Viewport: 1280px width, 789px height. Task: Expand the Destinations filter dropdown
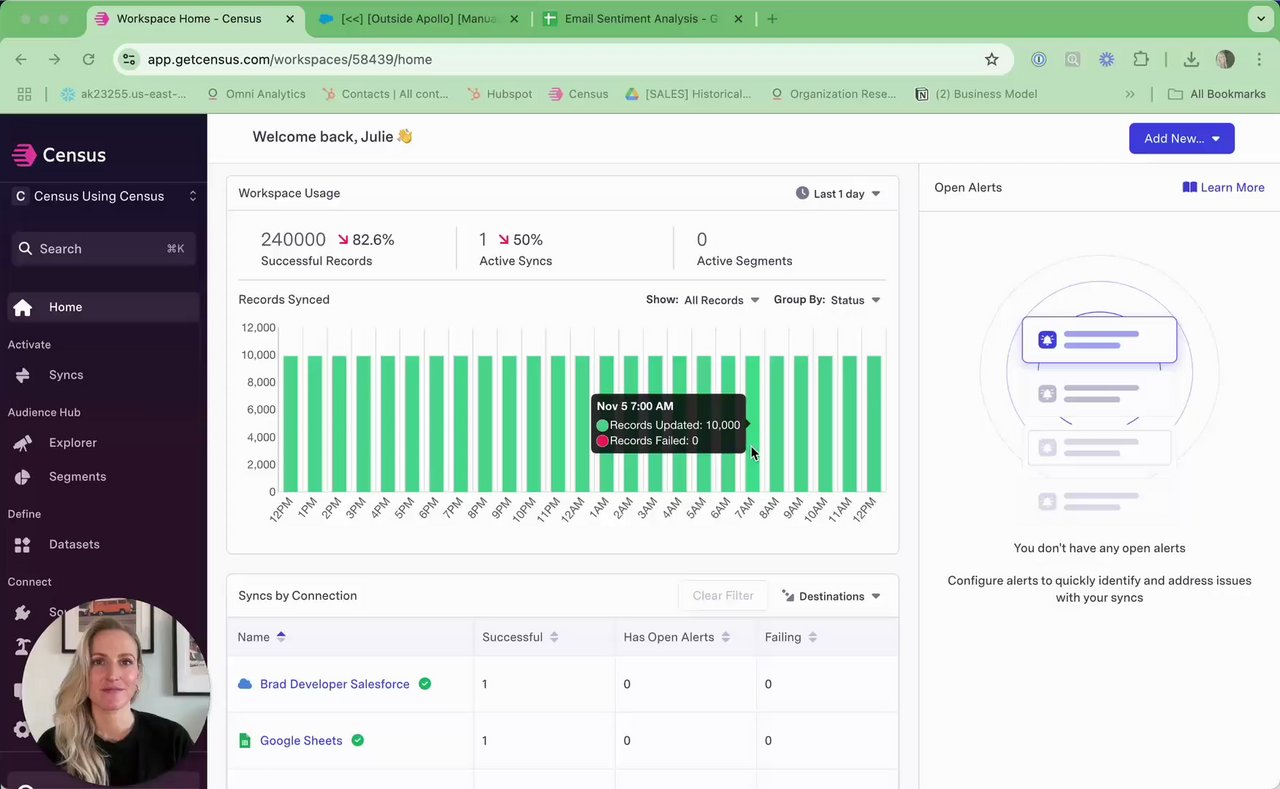[x=831, y=596]
